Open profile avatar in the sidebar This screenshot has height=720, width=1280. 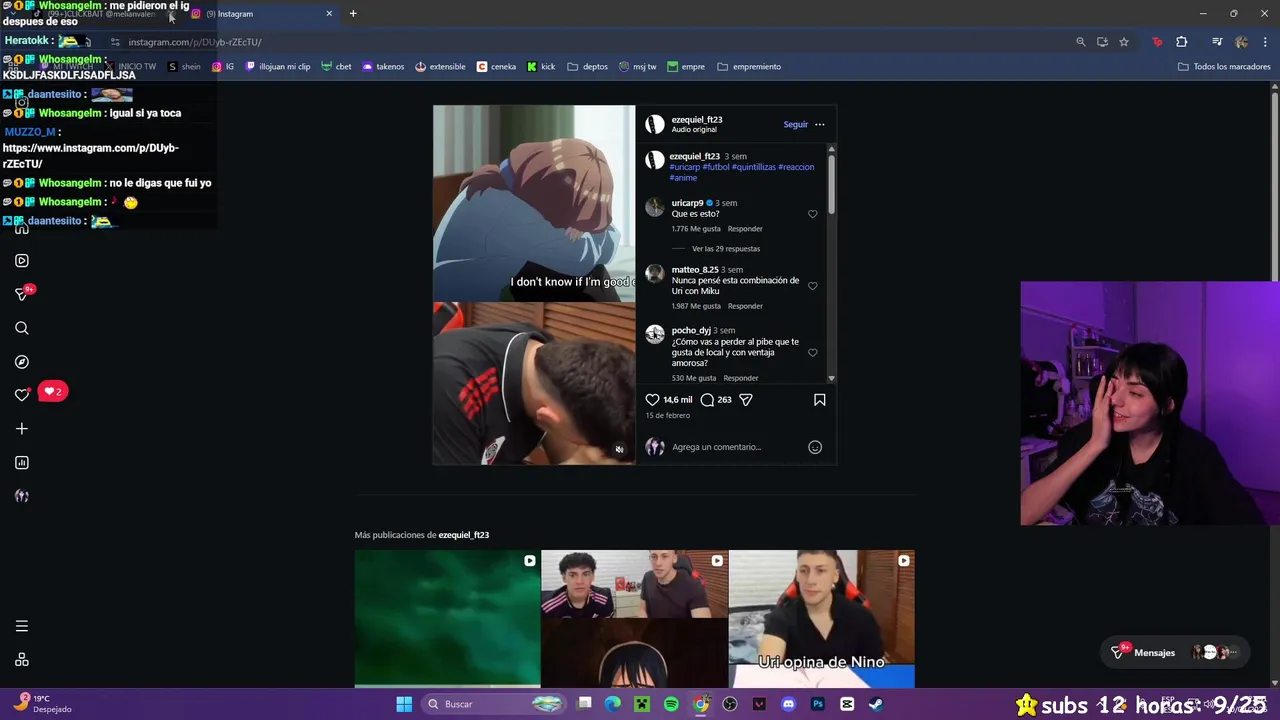tap(22, 496)
